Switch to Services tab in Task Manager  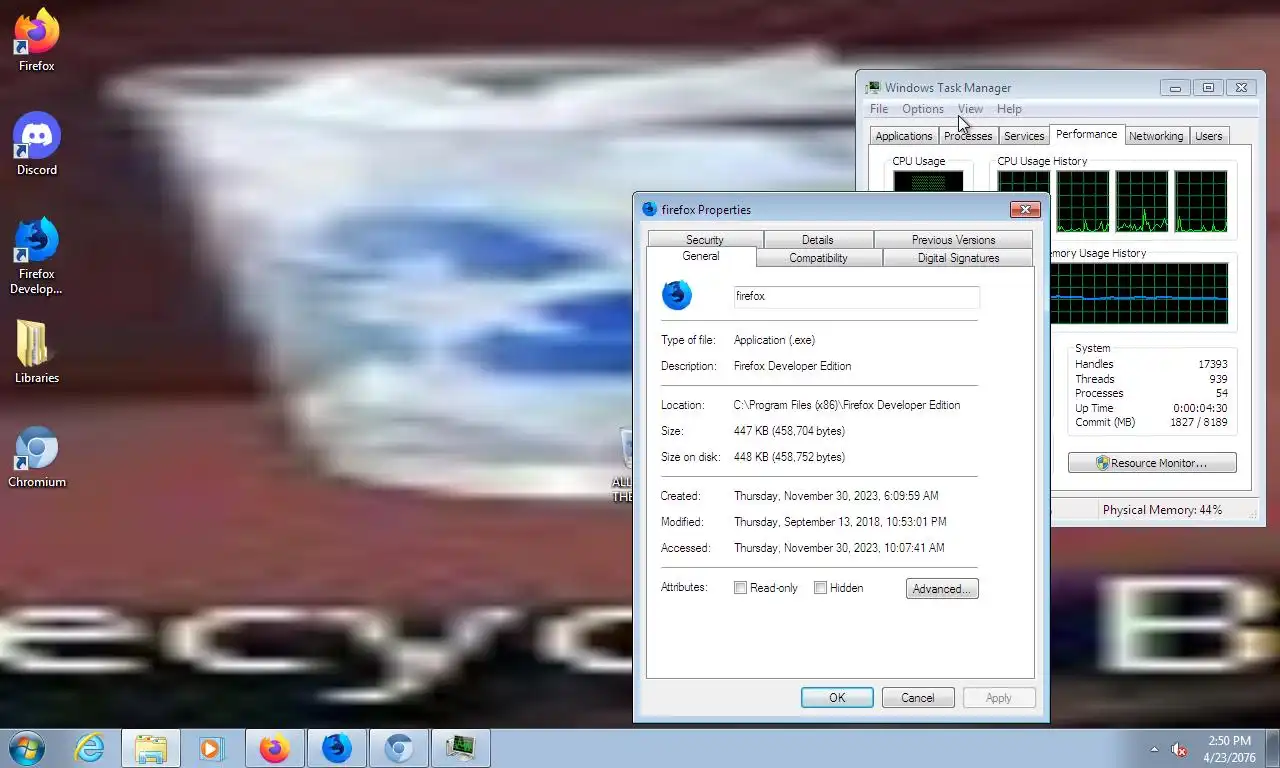[x=1024, y=136]
